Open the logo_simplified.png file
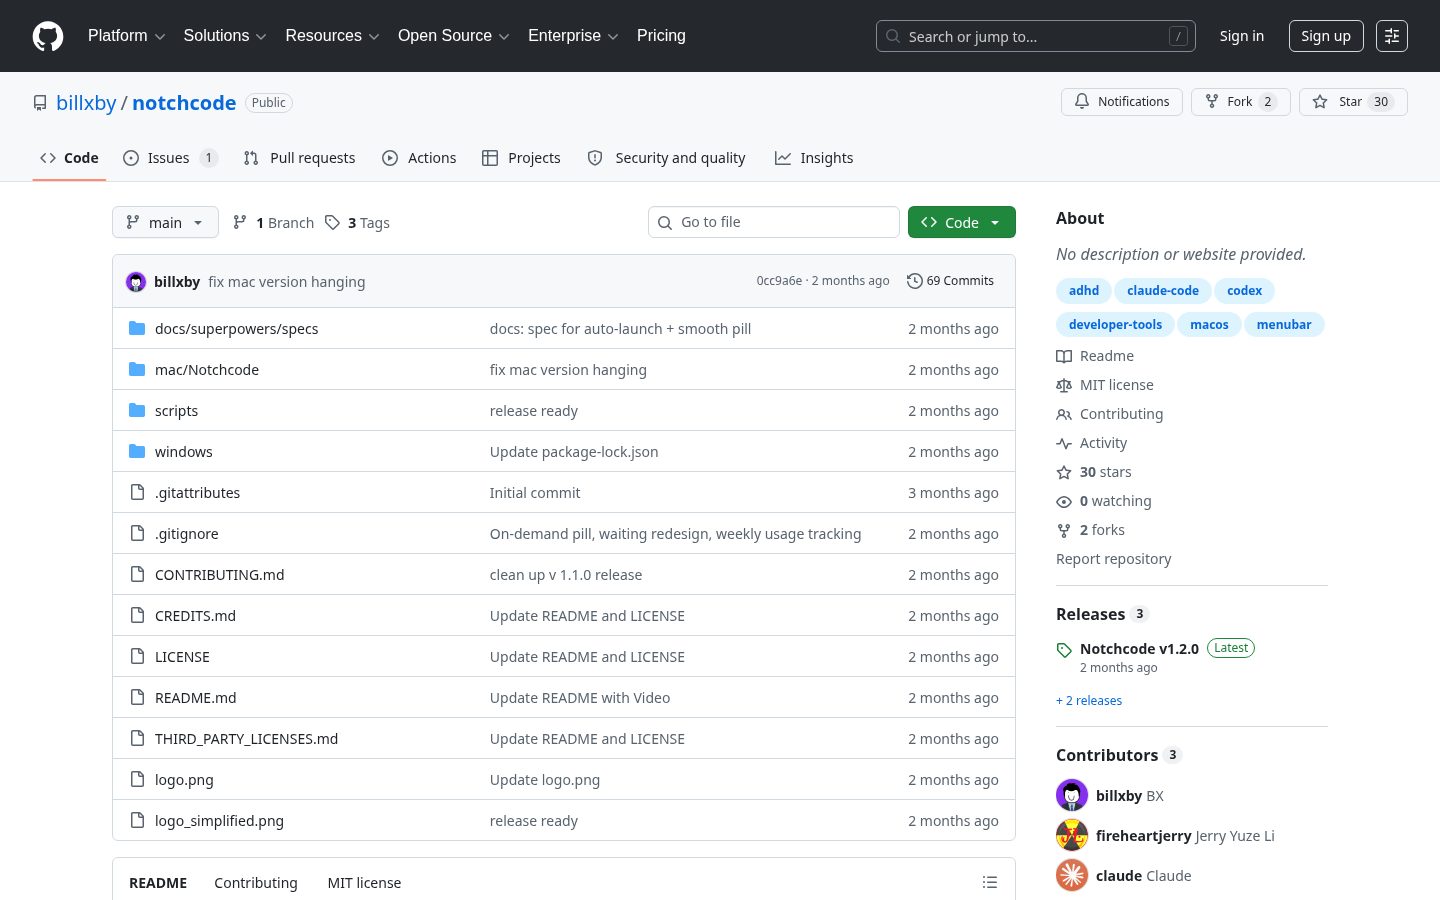This screenshot has width=1440, height=900. pos(219,821)
